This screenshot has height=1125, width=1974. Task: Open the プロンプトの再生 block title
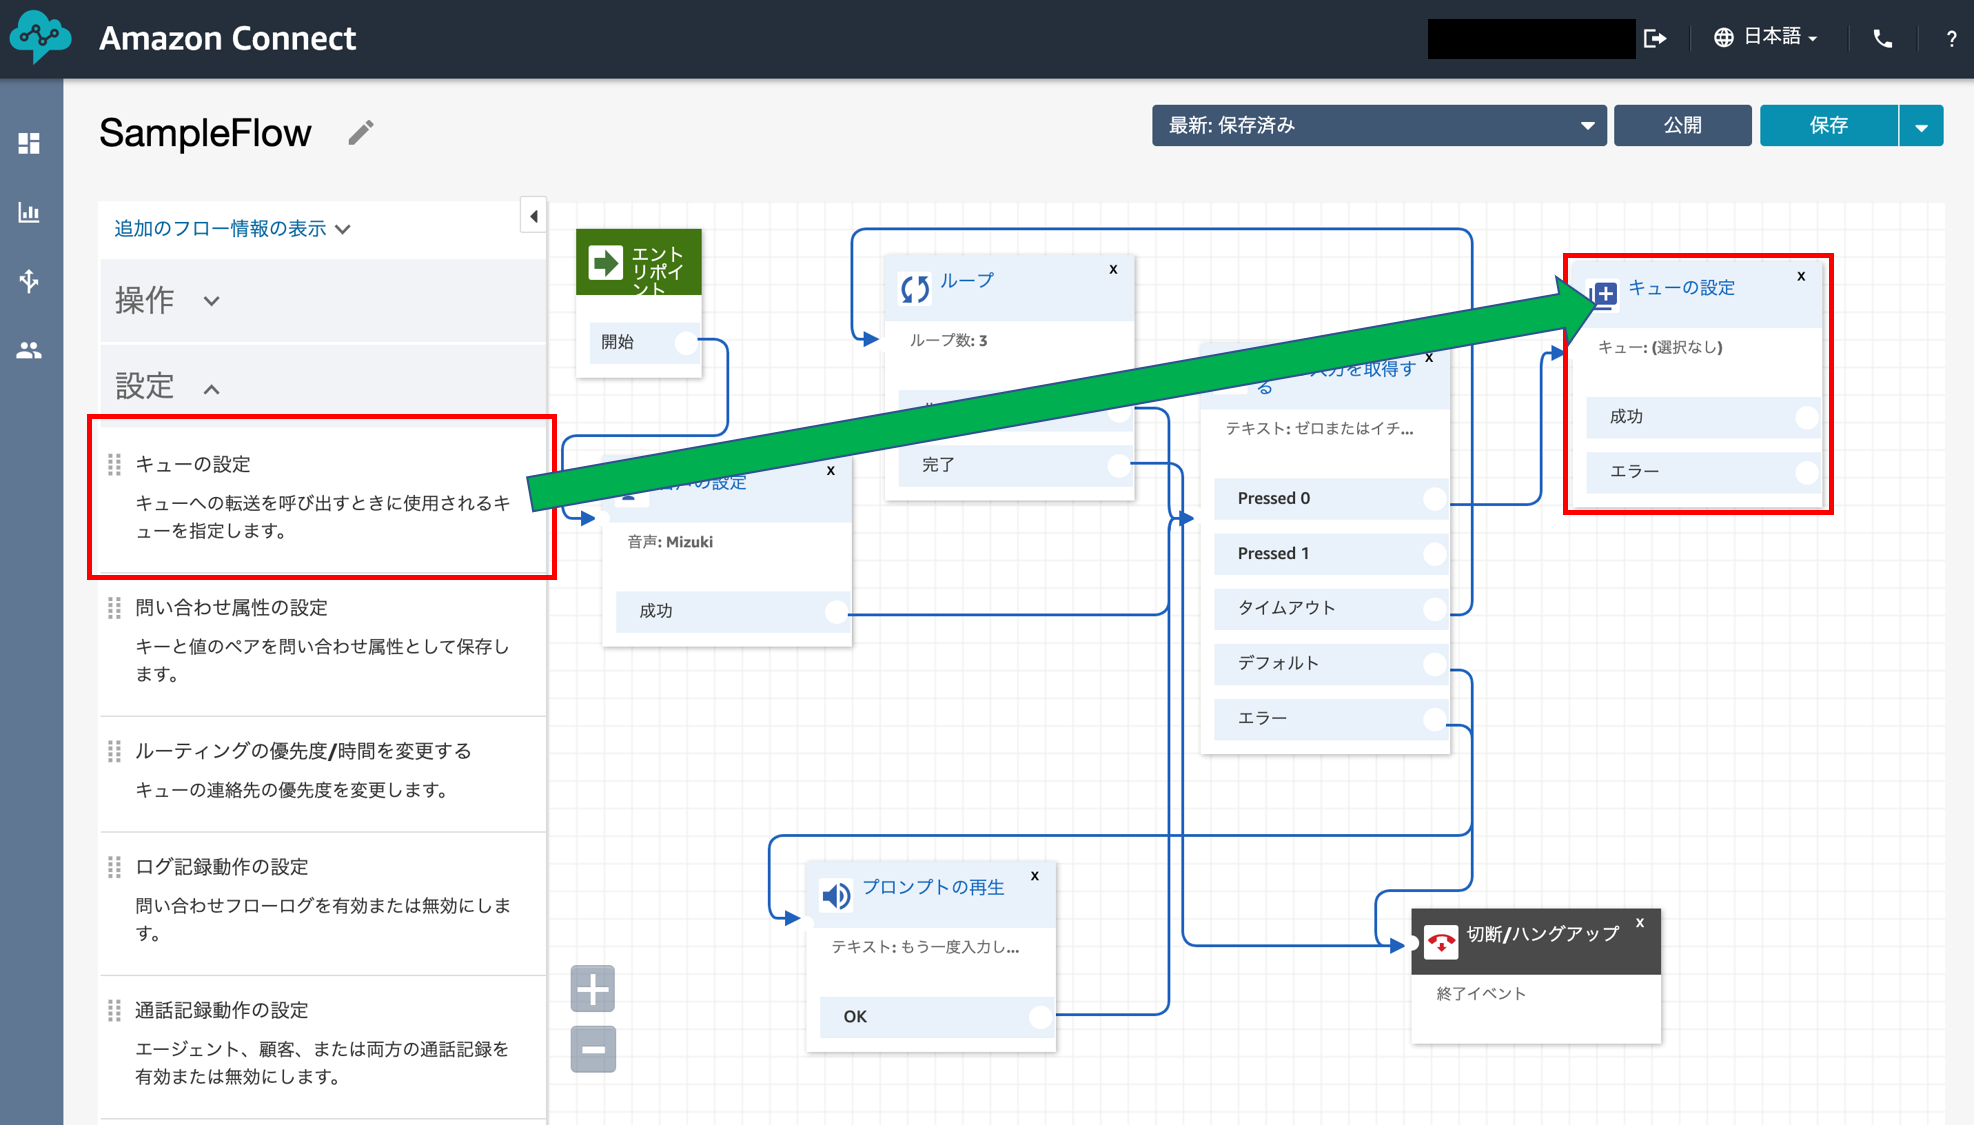932,887
